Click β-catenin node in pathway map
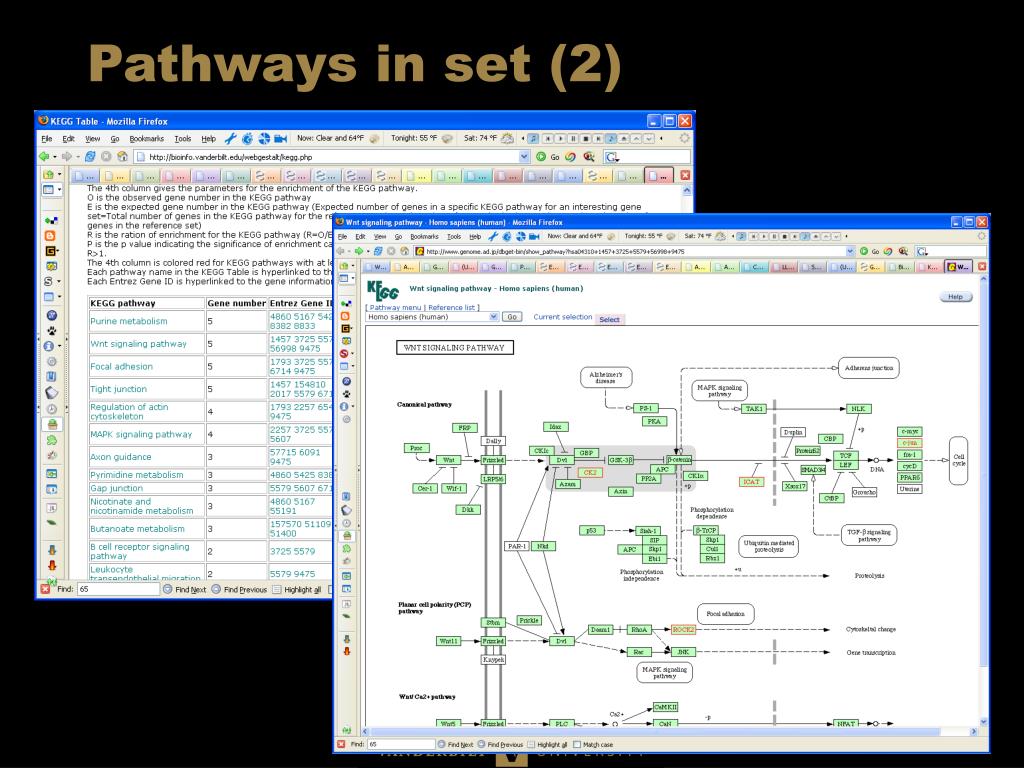 click(x=679, y=460)
